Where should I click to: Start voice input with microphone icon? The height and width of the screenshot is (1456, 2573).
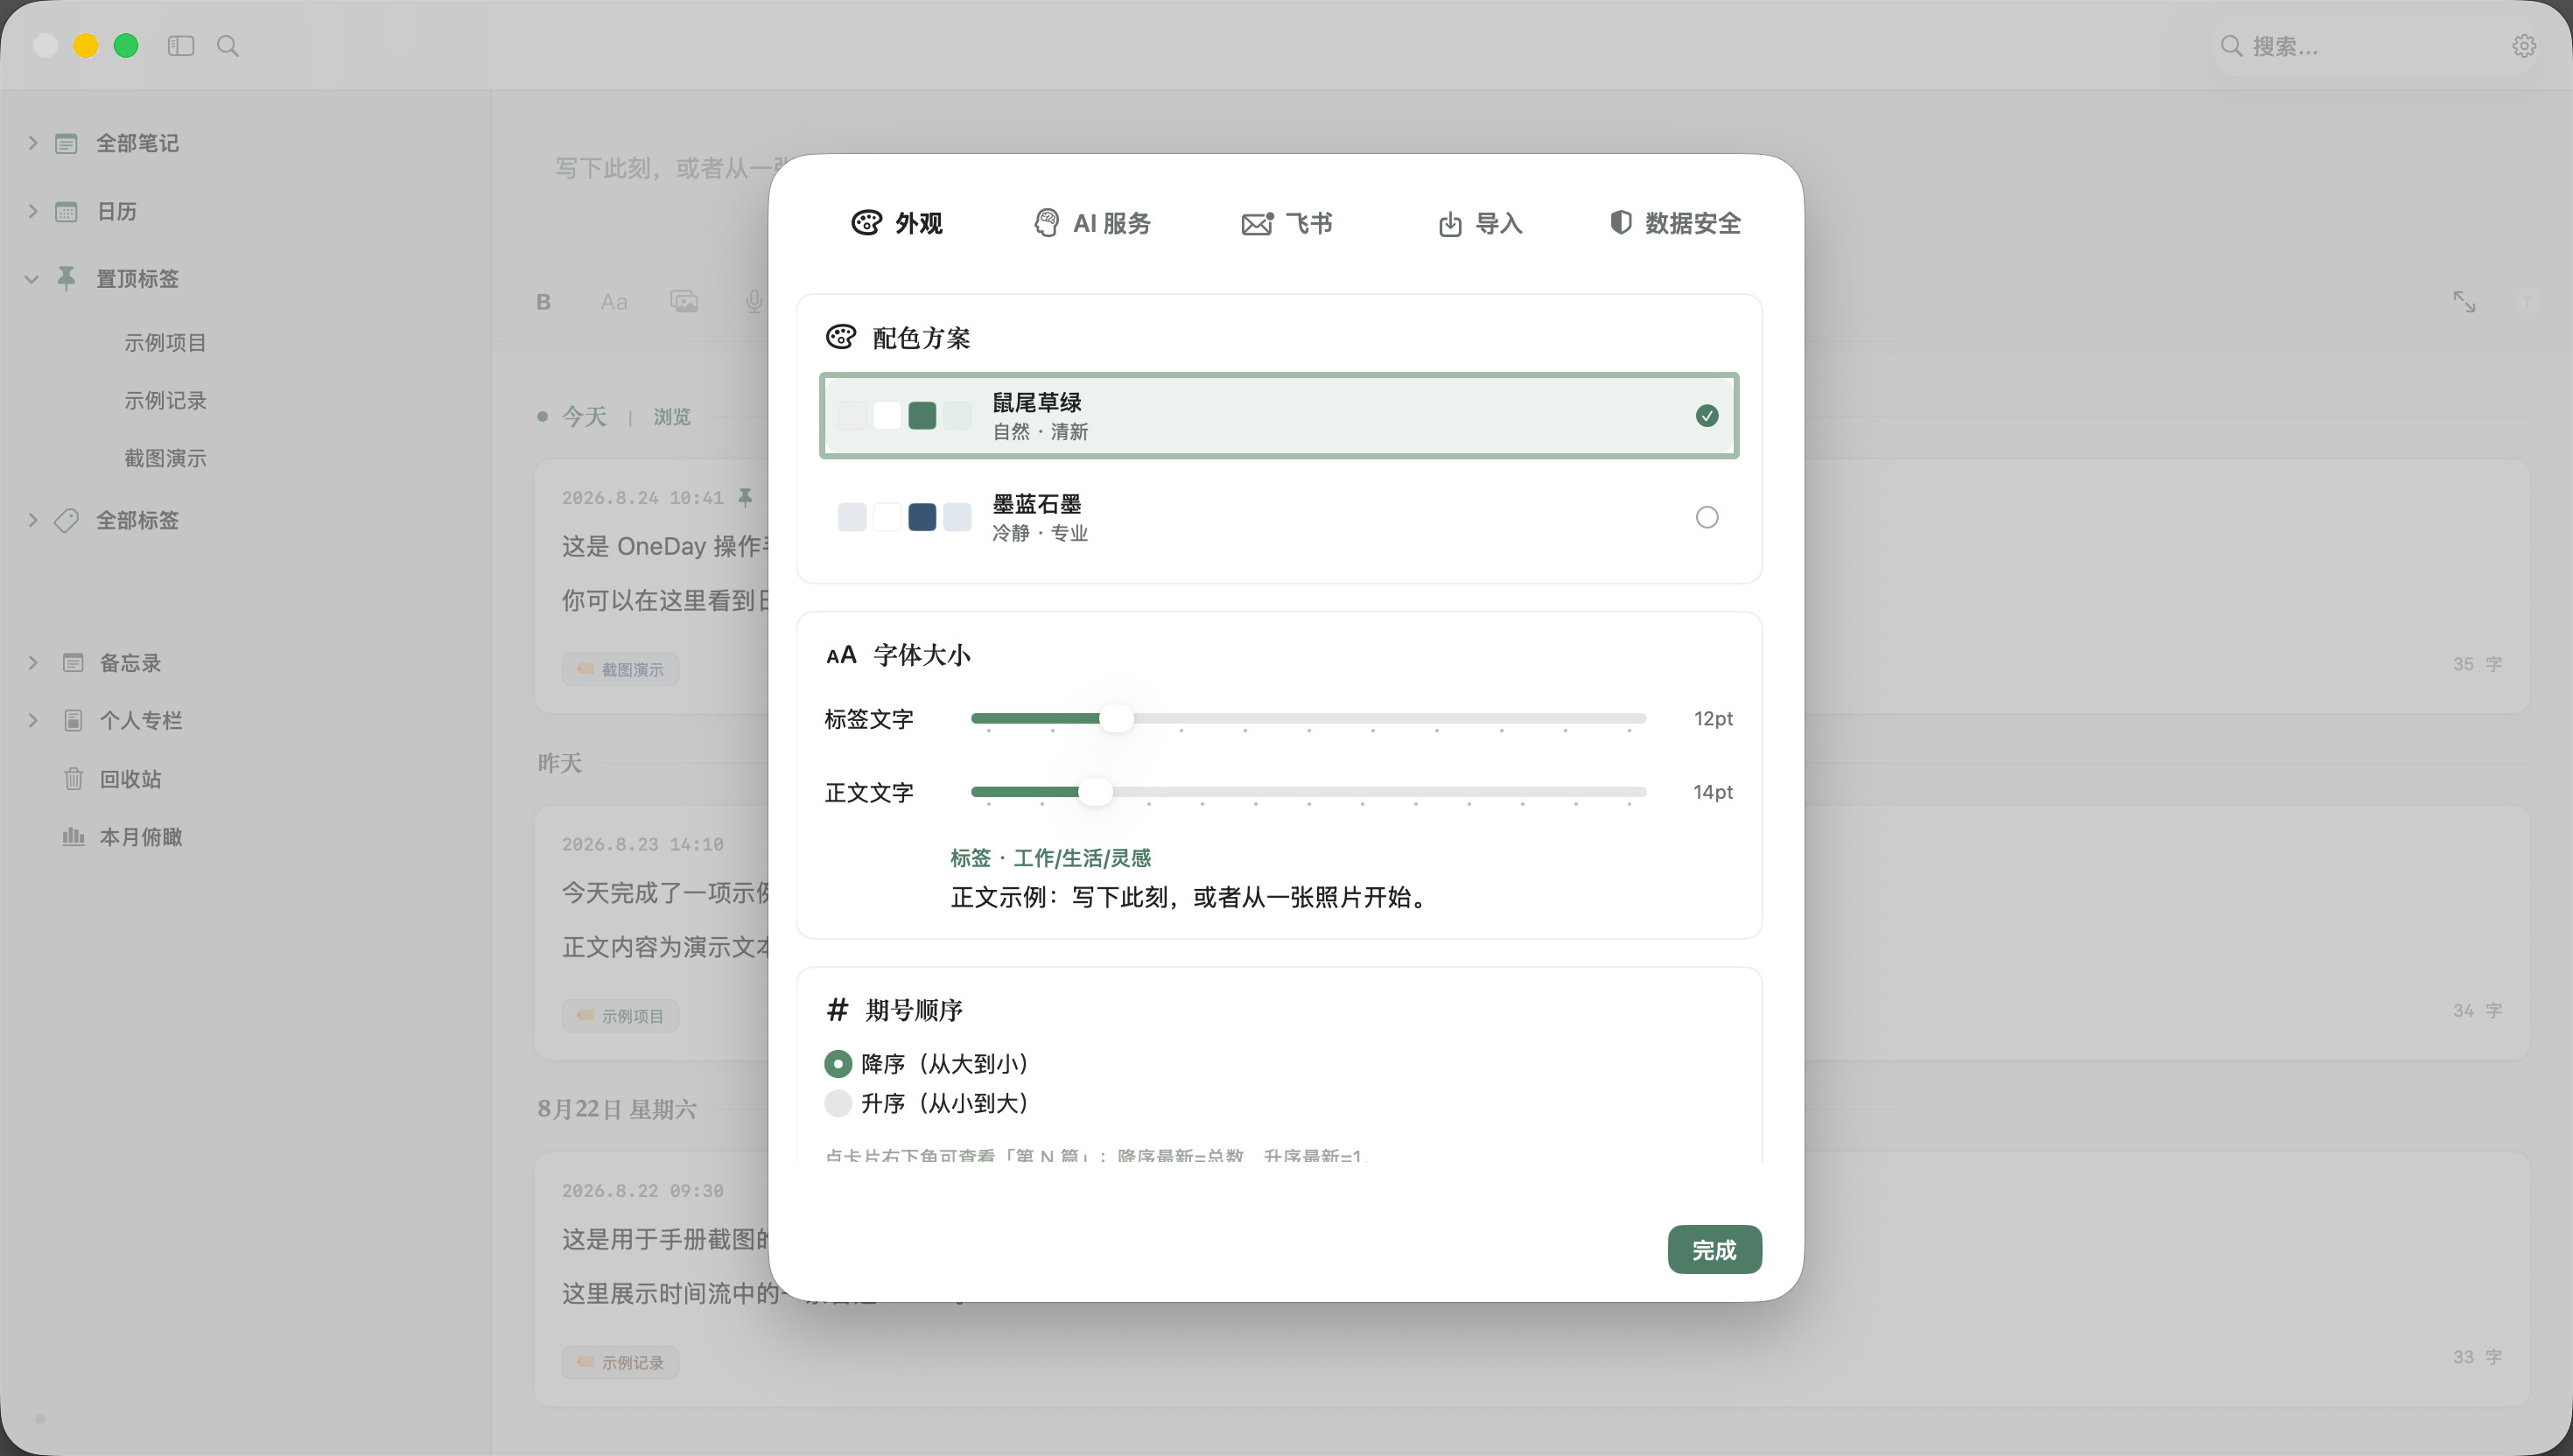click(754, 302)
